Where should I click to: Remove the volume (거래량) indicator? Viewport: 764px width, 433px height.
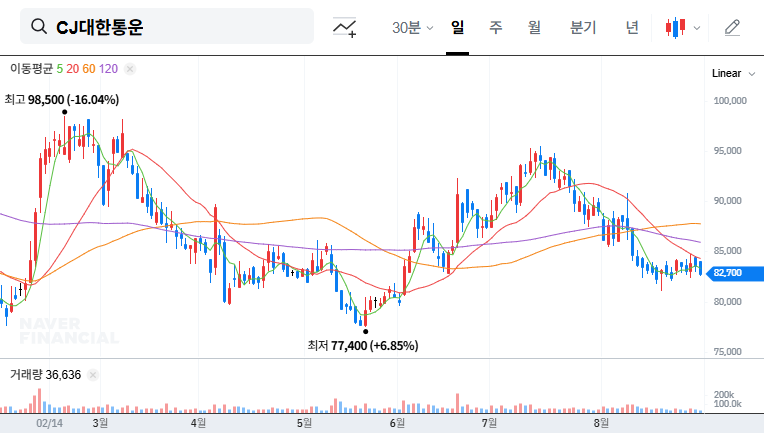[93, 375]
